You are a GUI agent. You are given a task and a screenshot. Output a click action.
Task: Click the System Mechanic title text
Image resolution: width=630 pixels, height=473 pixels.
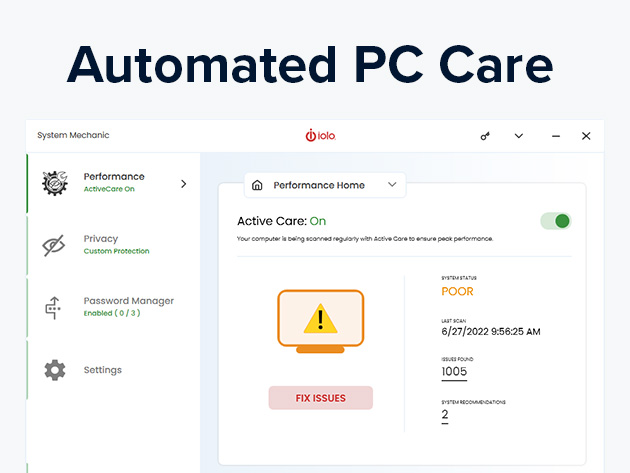[73, 135]
